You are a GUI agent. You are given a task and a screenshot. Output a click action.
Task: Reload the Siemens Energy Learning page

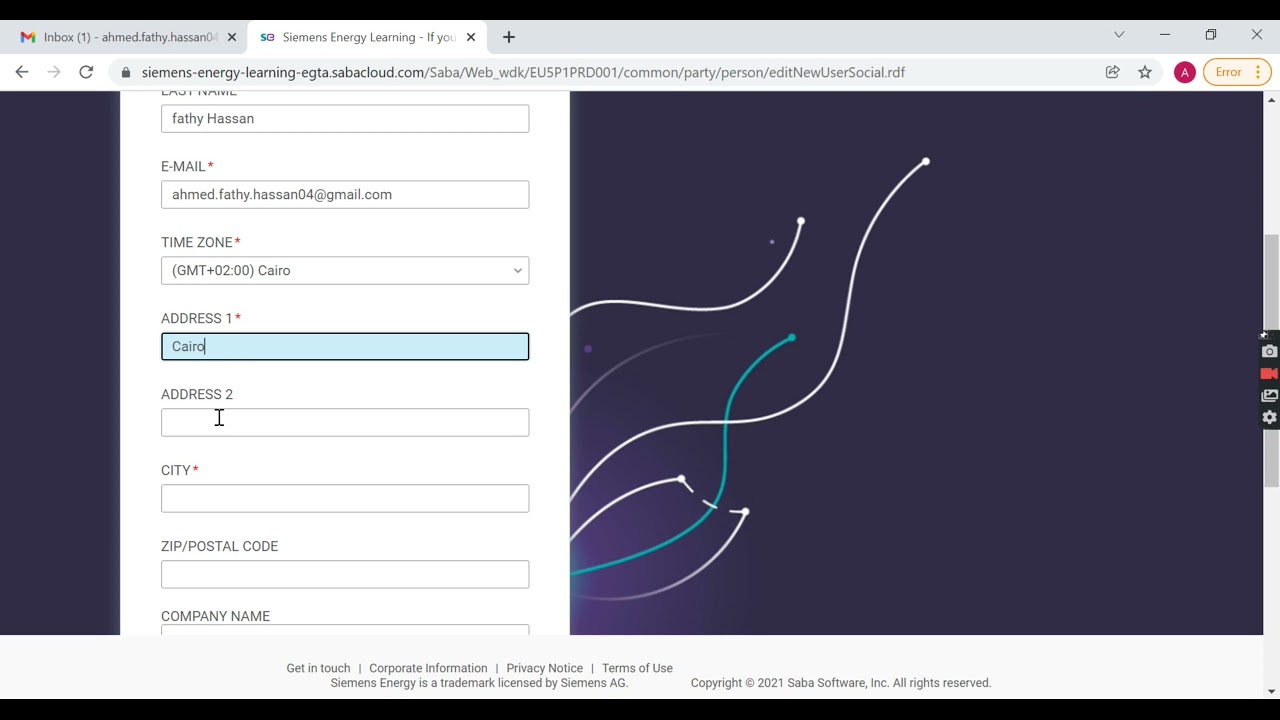point(86,72)
